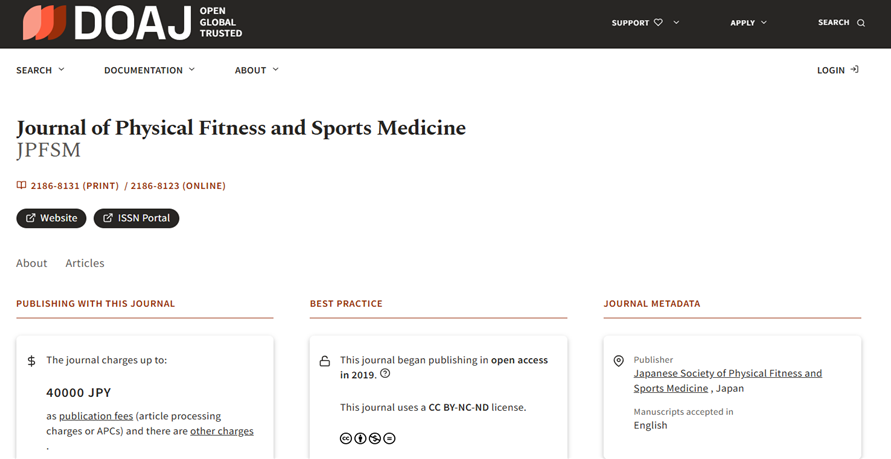Open the journal Website button

tap(51, 218)
